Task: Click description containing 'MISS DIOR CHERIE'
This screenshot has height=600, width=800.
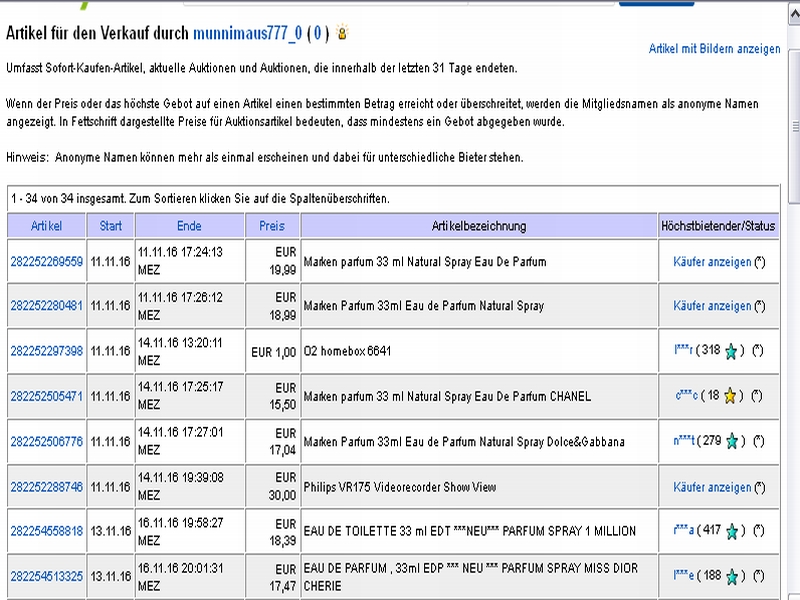Action: click(471, 577)
